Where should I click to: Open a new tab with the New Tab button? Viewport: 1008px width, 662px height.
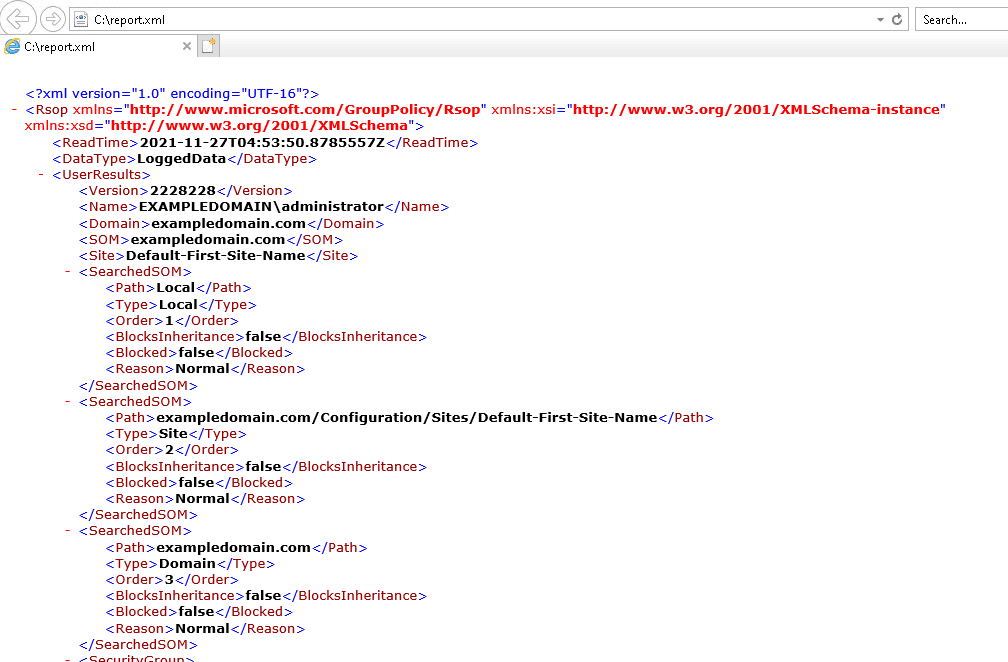pos(208,46)
